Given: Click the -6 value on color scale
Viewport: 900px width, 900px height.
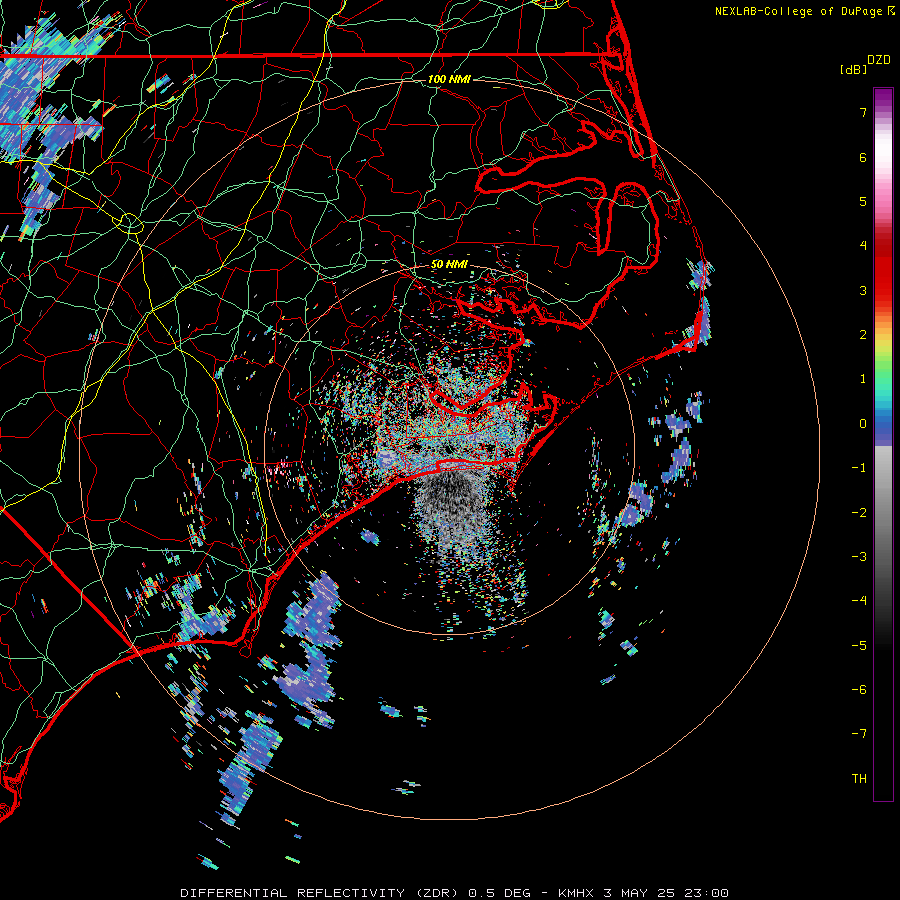Looking at the screenshot, I should 859,690.
